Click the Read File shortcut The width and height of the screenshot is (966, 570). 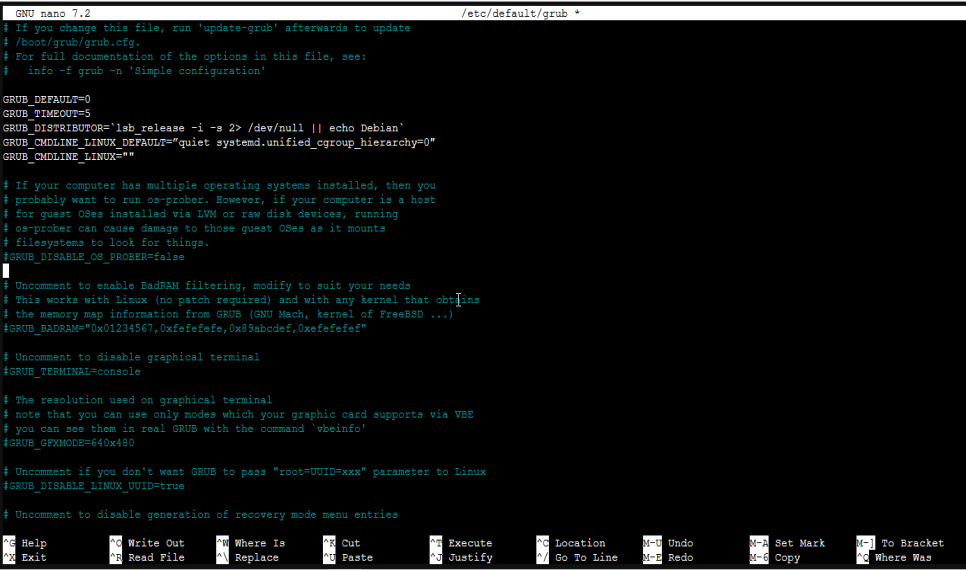[155, 557]
